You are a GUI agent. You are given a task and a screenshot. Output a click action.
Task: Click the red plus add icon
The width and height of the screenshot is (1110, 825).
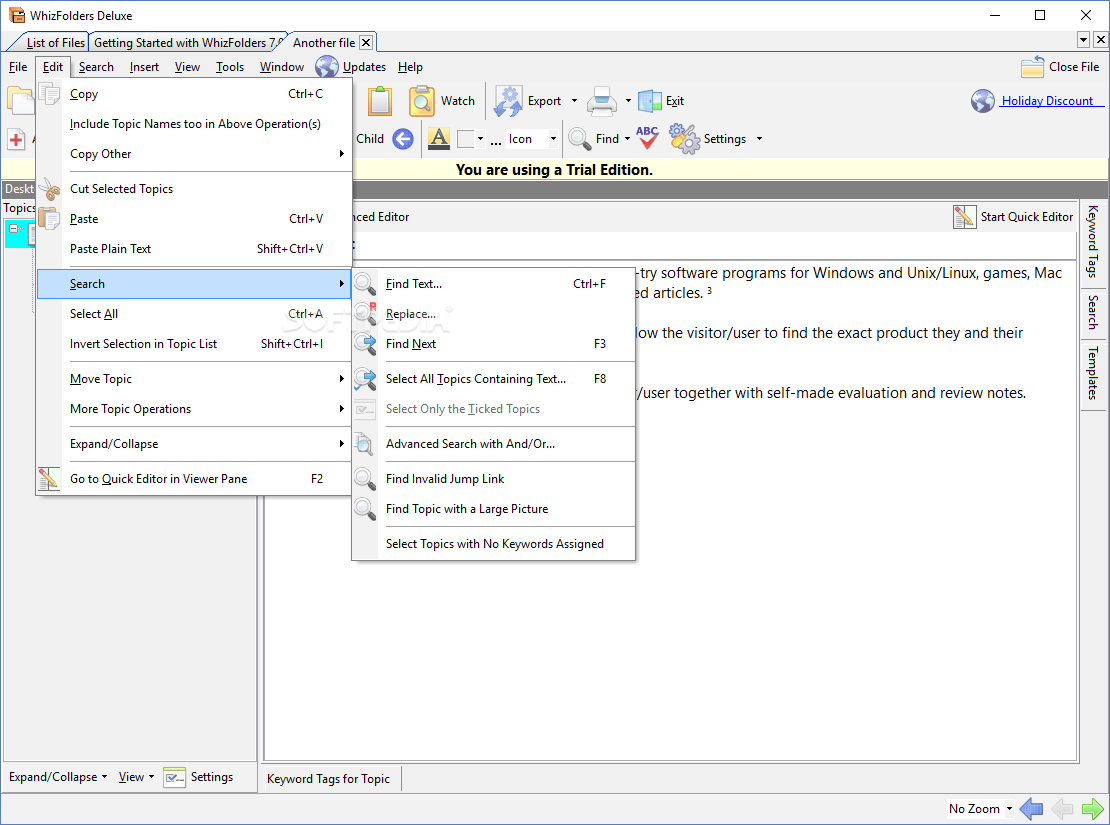coord(16,139)
